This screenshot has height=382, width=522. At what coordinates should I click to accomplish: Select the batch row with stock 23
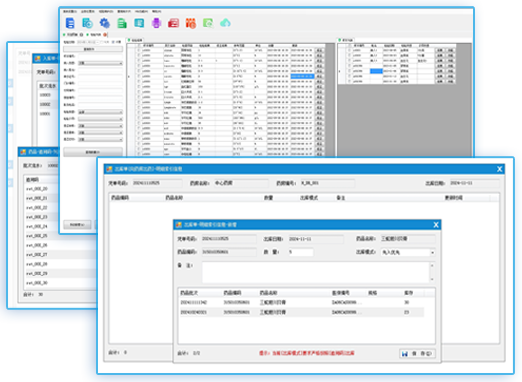(302, 312)
